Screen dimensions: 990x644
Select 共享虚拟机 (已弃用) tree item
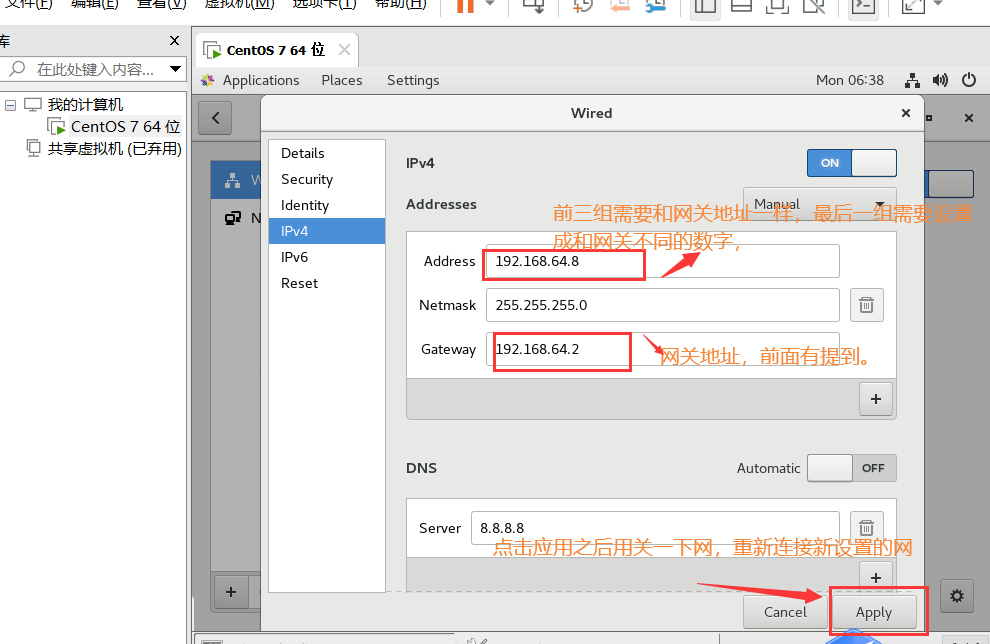114,149
